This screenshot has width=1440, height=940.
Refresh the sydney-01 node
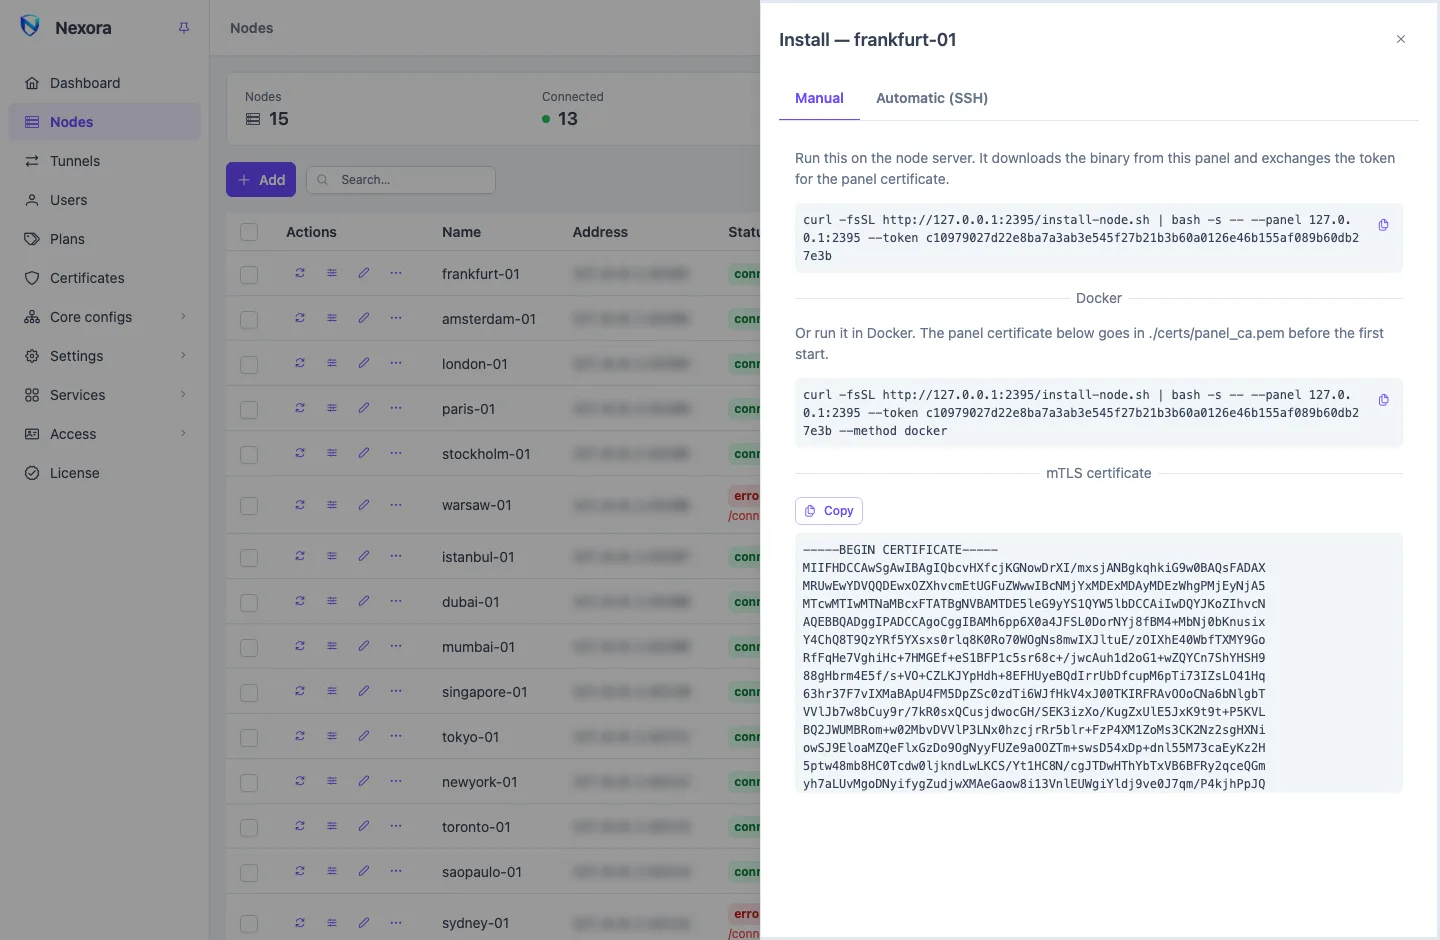click(x=300, y=923)
